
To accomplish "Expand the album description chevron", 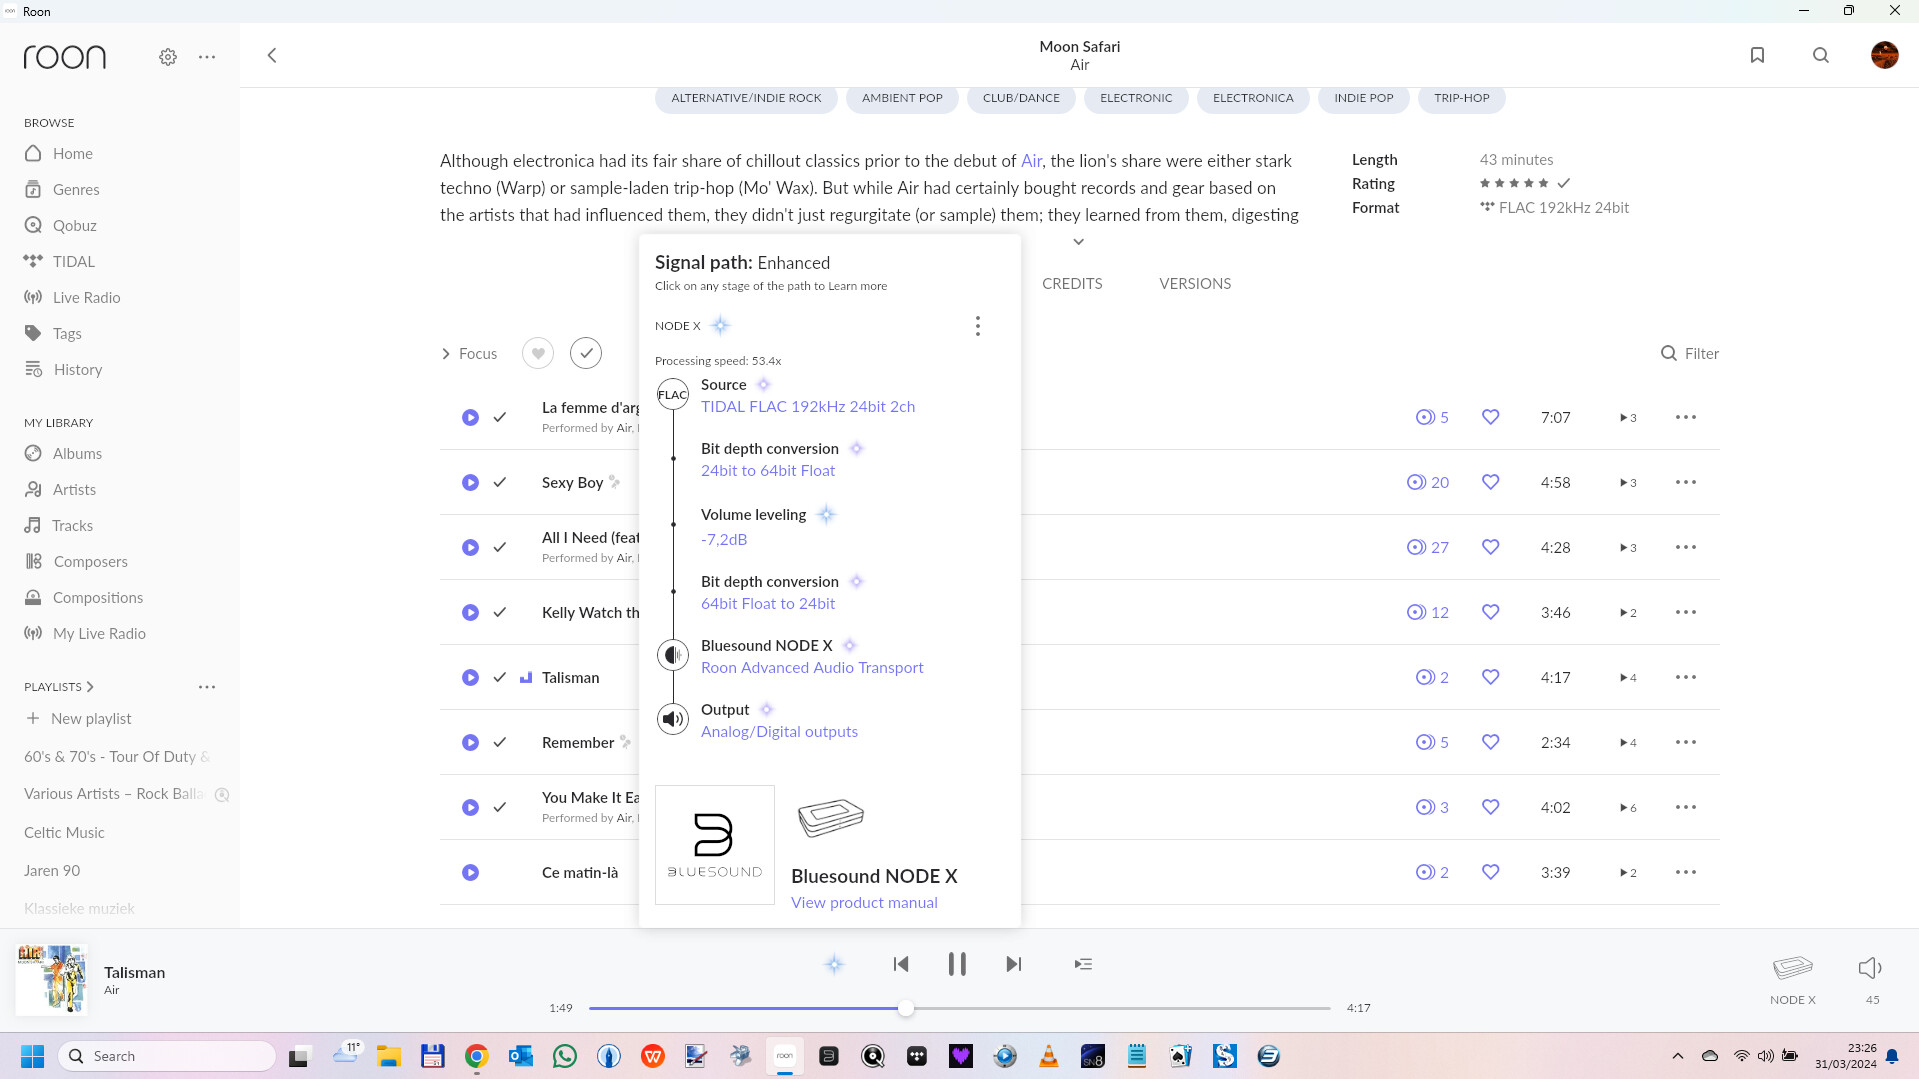I will [x=1078, y=241].
